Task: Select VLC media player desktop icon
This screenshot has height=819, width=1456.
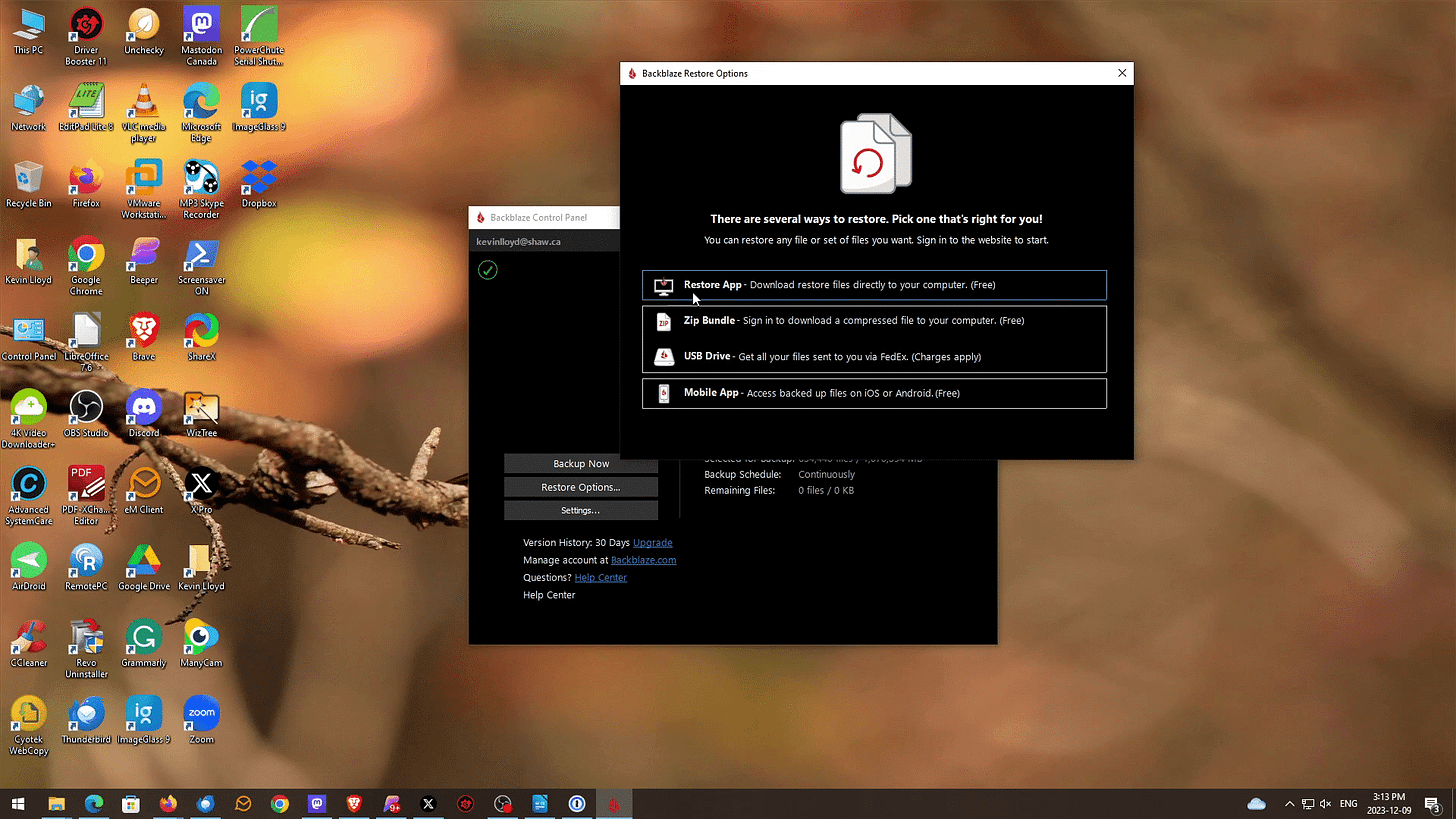Action: click(144, 113)
